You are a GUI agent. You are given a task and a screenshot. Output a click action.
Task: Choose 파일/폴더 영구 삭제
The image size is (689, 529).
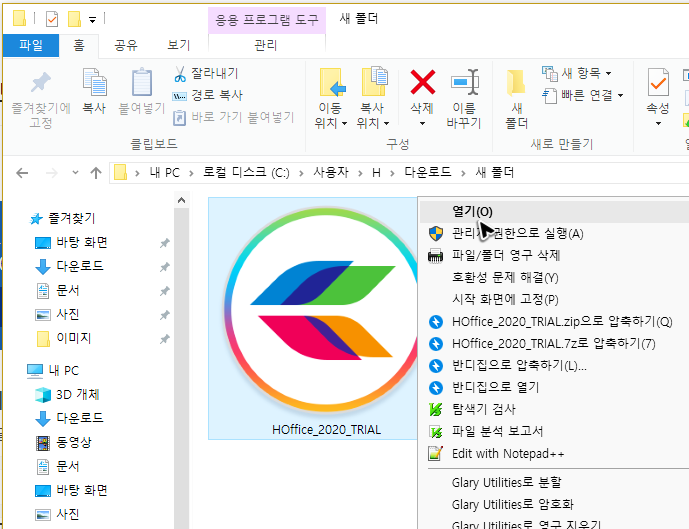pyautogui.click(x=555, y=256)
